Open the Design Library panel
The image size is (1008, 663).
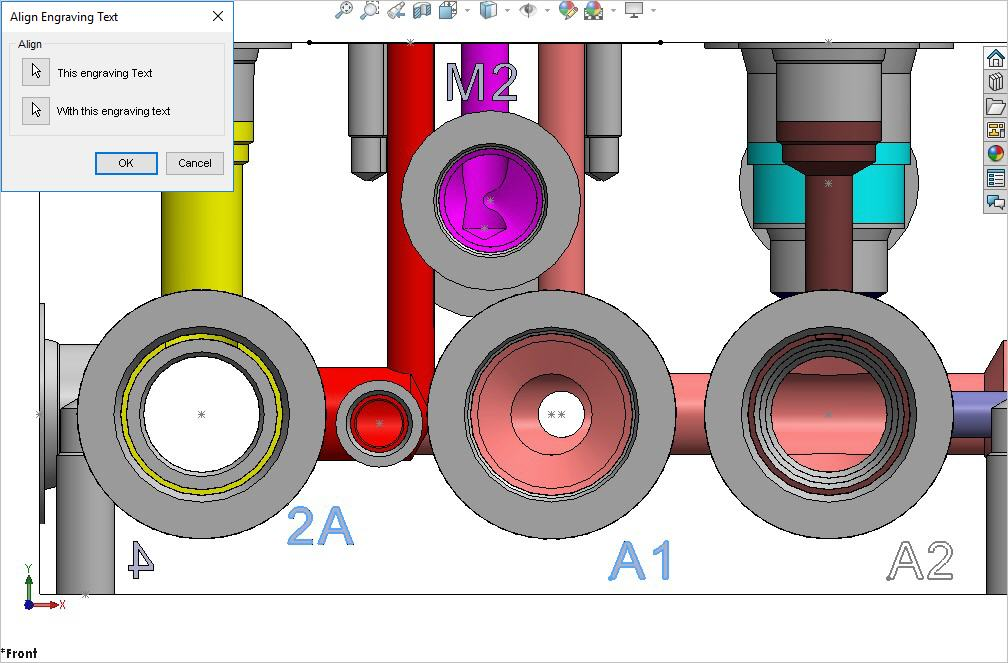995,83
